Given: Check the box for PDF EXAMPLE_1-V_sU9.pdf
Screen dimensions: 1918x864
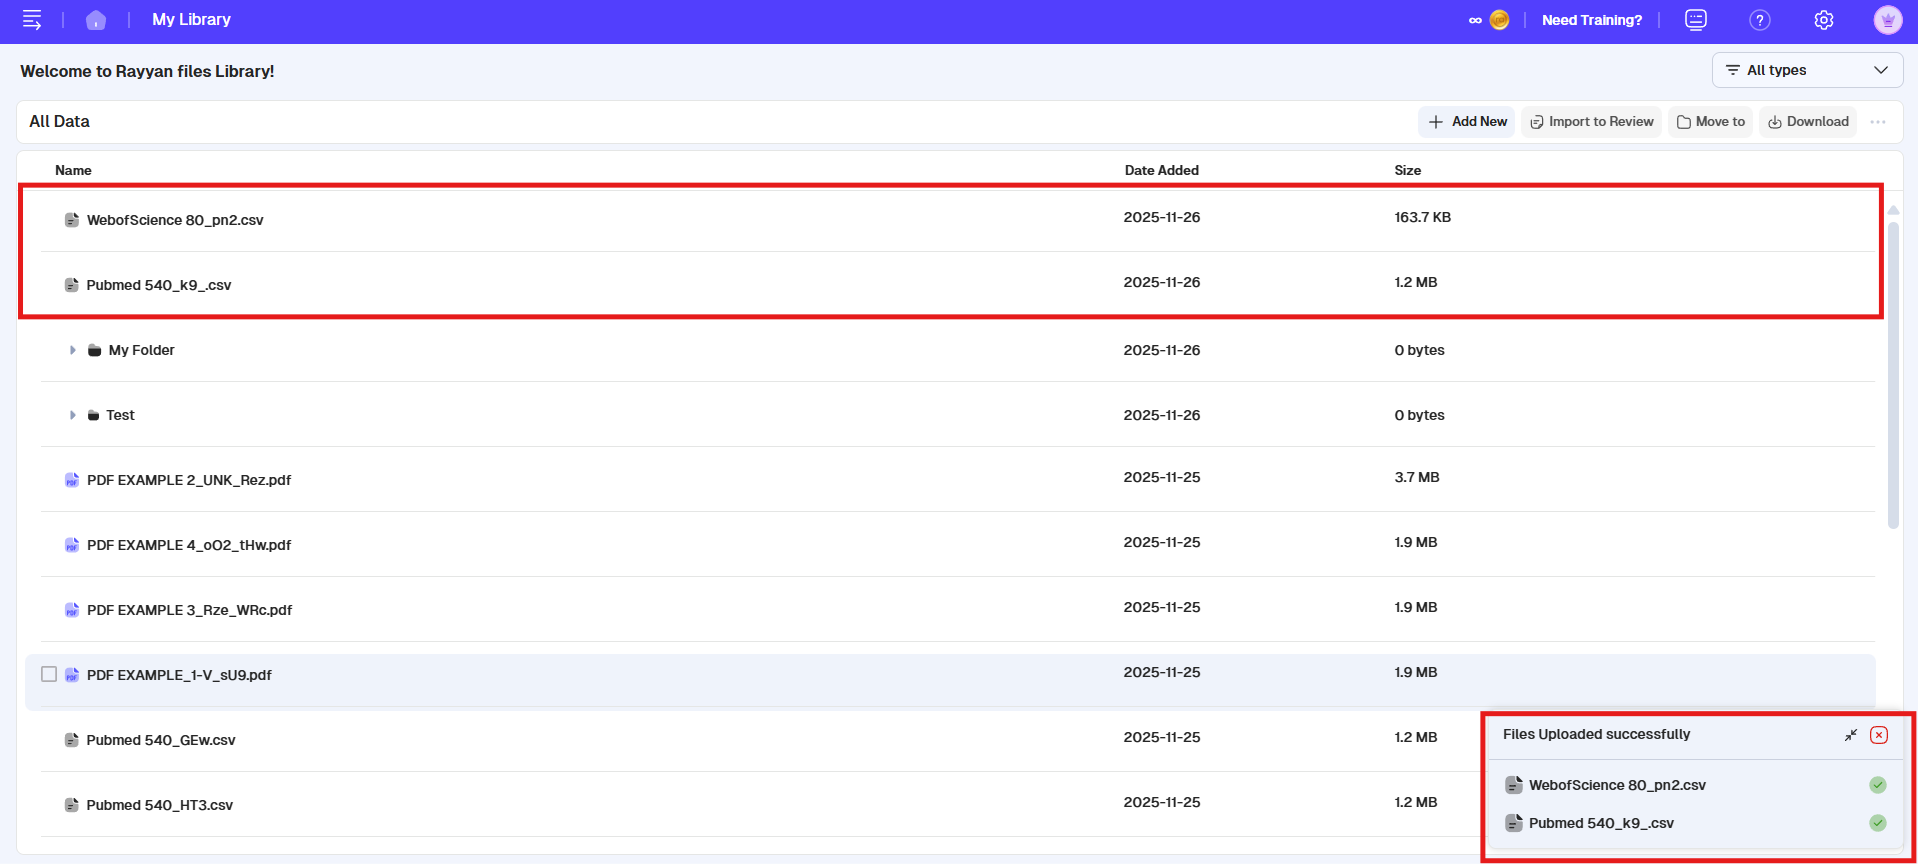Looking at the screenshot, I should [49, 674].
